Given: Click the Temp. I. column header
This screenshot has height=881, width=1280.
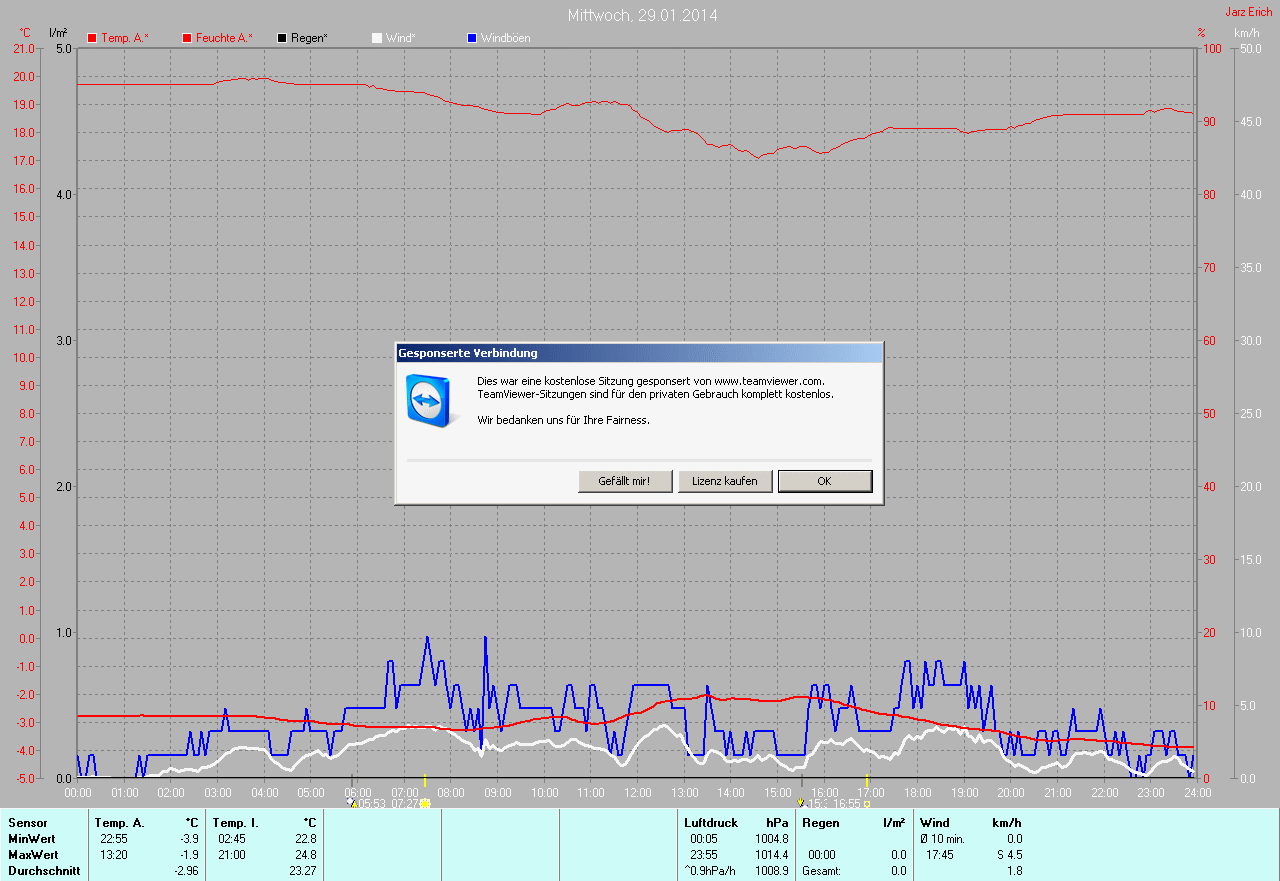Looking at the screenshot, I should click(235, 823).
